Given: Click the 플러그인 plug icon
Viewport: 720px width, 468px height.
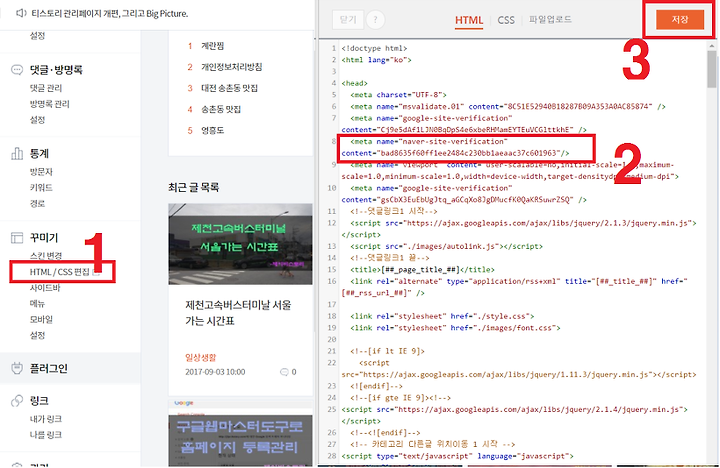Looking at the screenshot, I should point(17,368).
